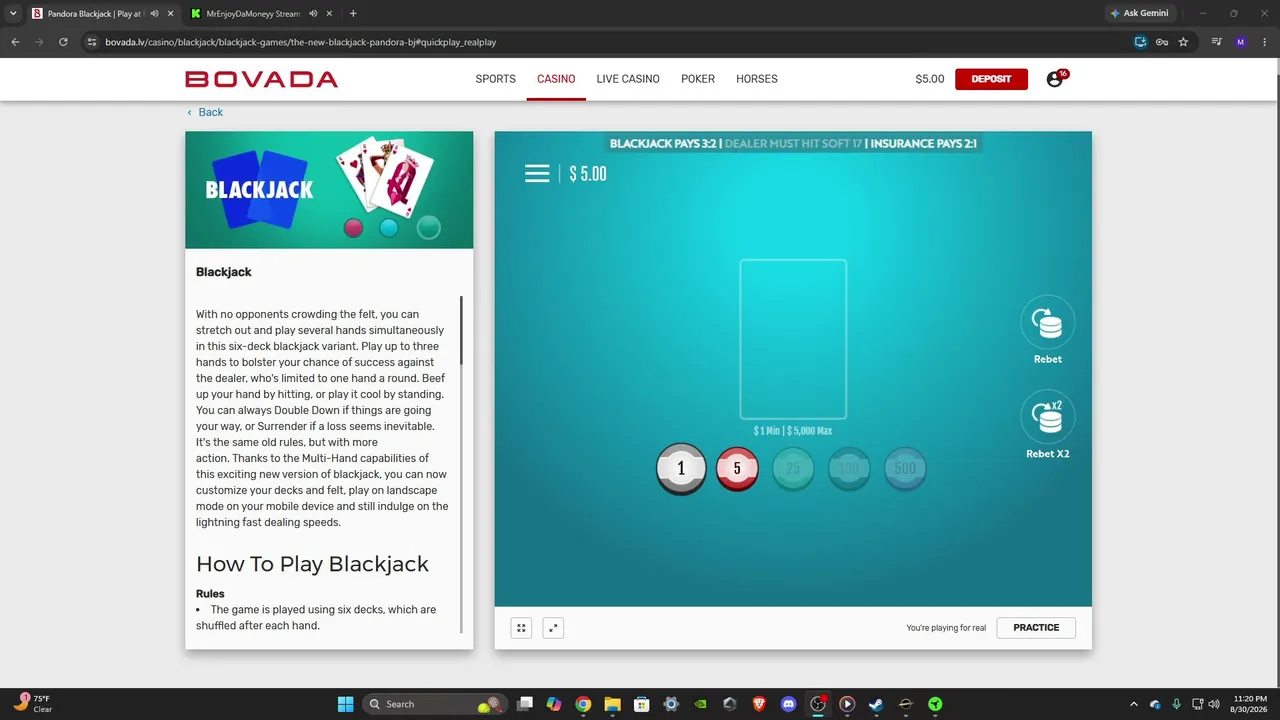This screenshot has height=720, width=1280.
Task: Launch Steam from the taskbar
Action: 876,704
